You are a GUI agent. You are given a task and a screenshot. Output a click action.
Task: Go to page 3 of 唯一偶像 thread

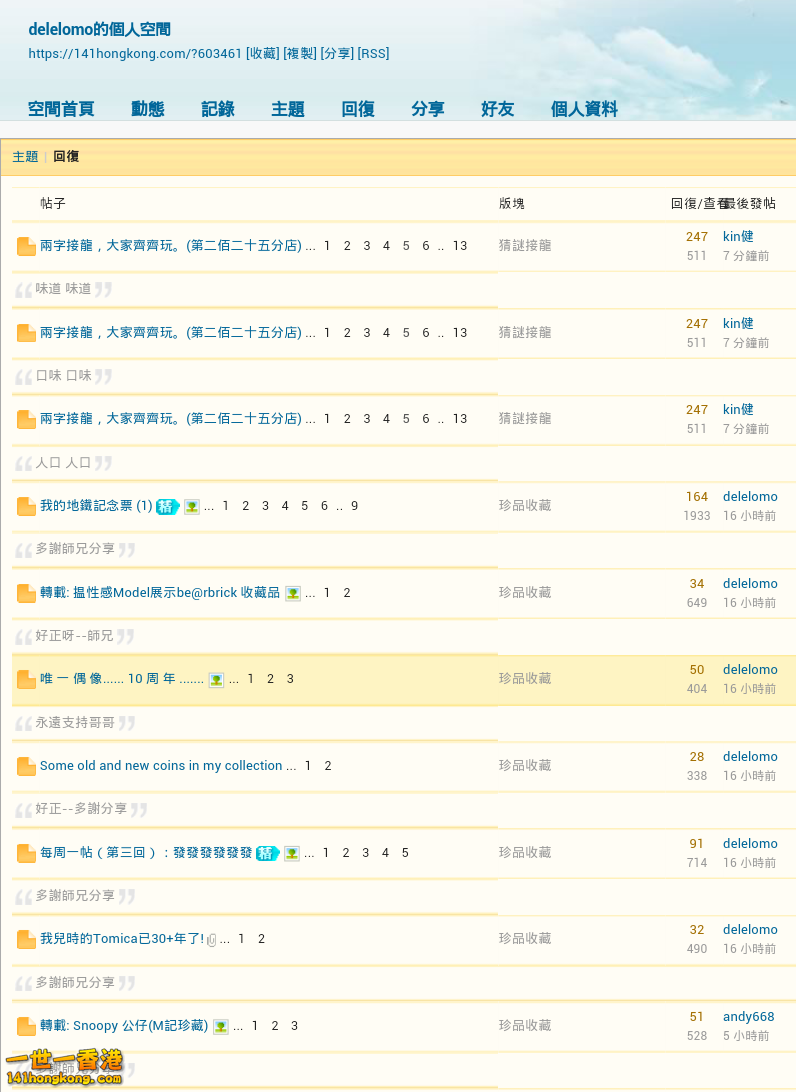[290, 679]
